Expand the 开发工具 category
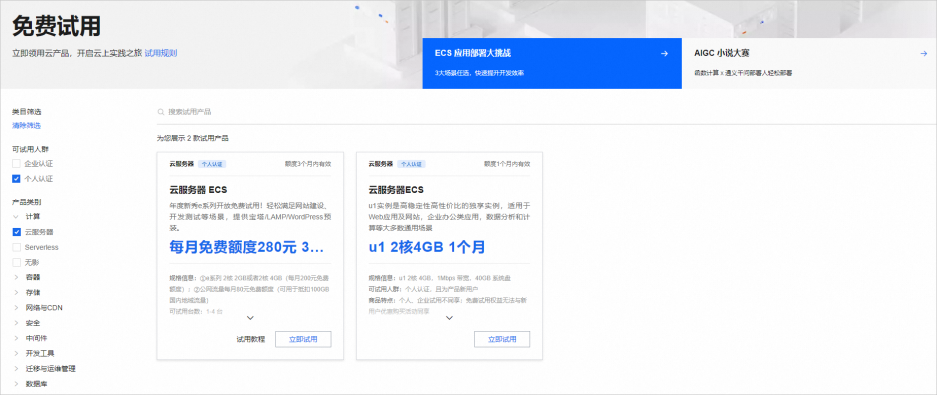This screenshot has height=395, width=937. (x=16, y=354)
